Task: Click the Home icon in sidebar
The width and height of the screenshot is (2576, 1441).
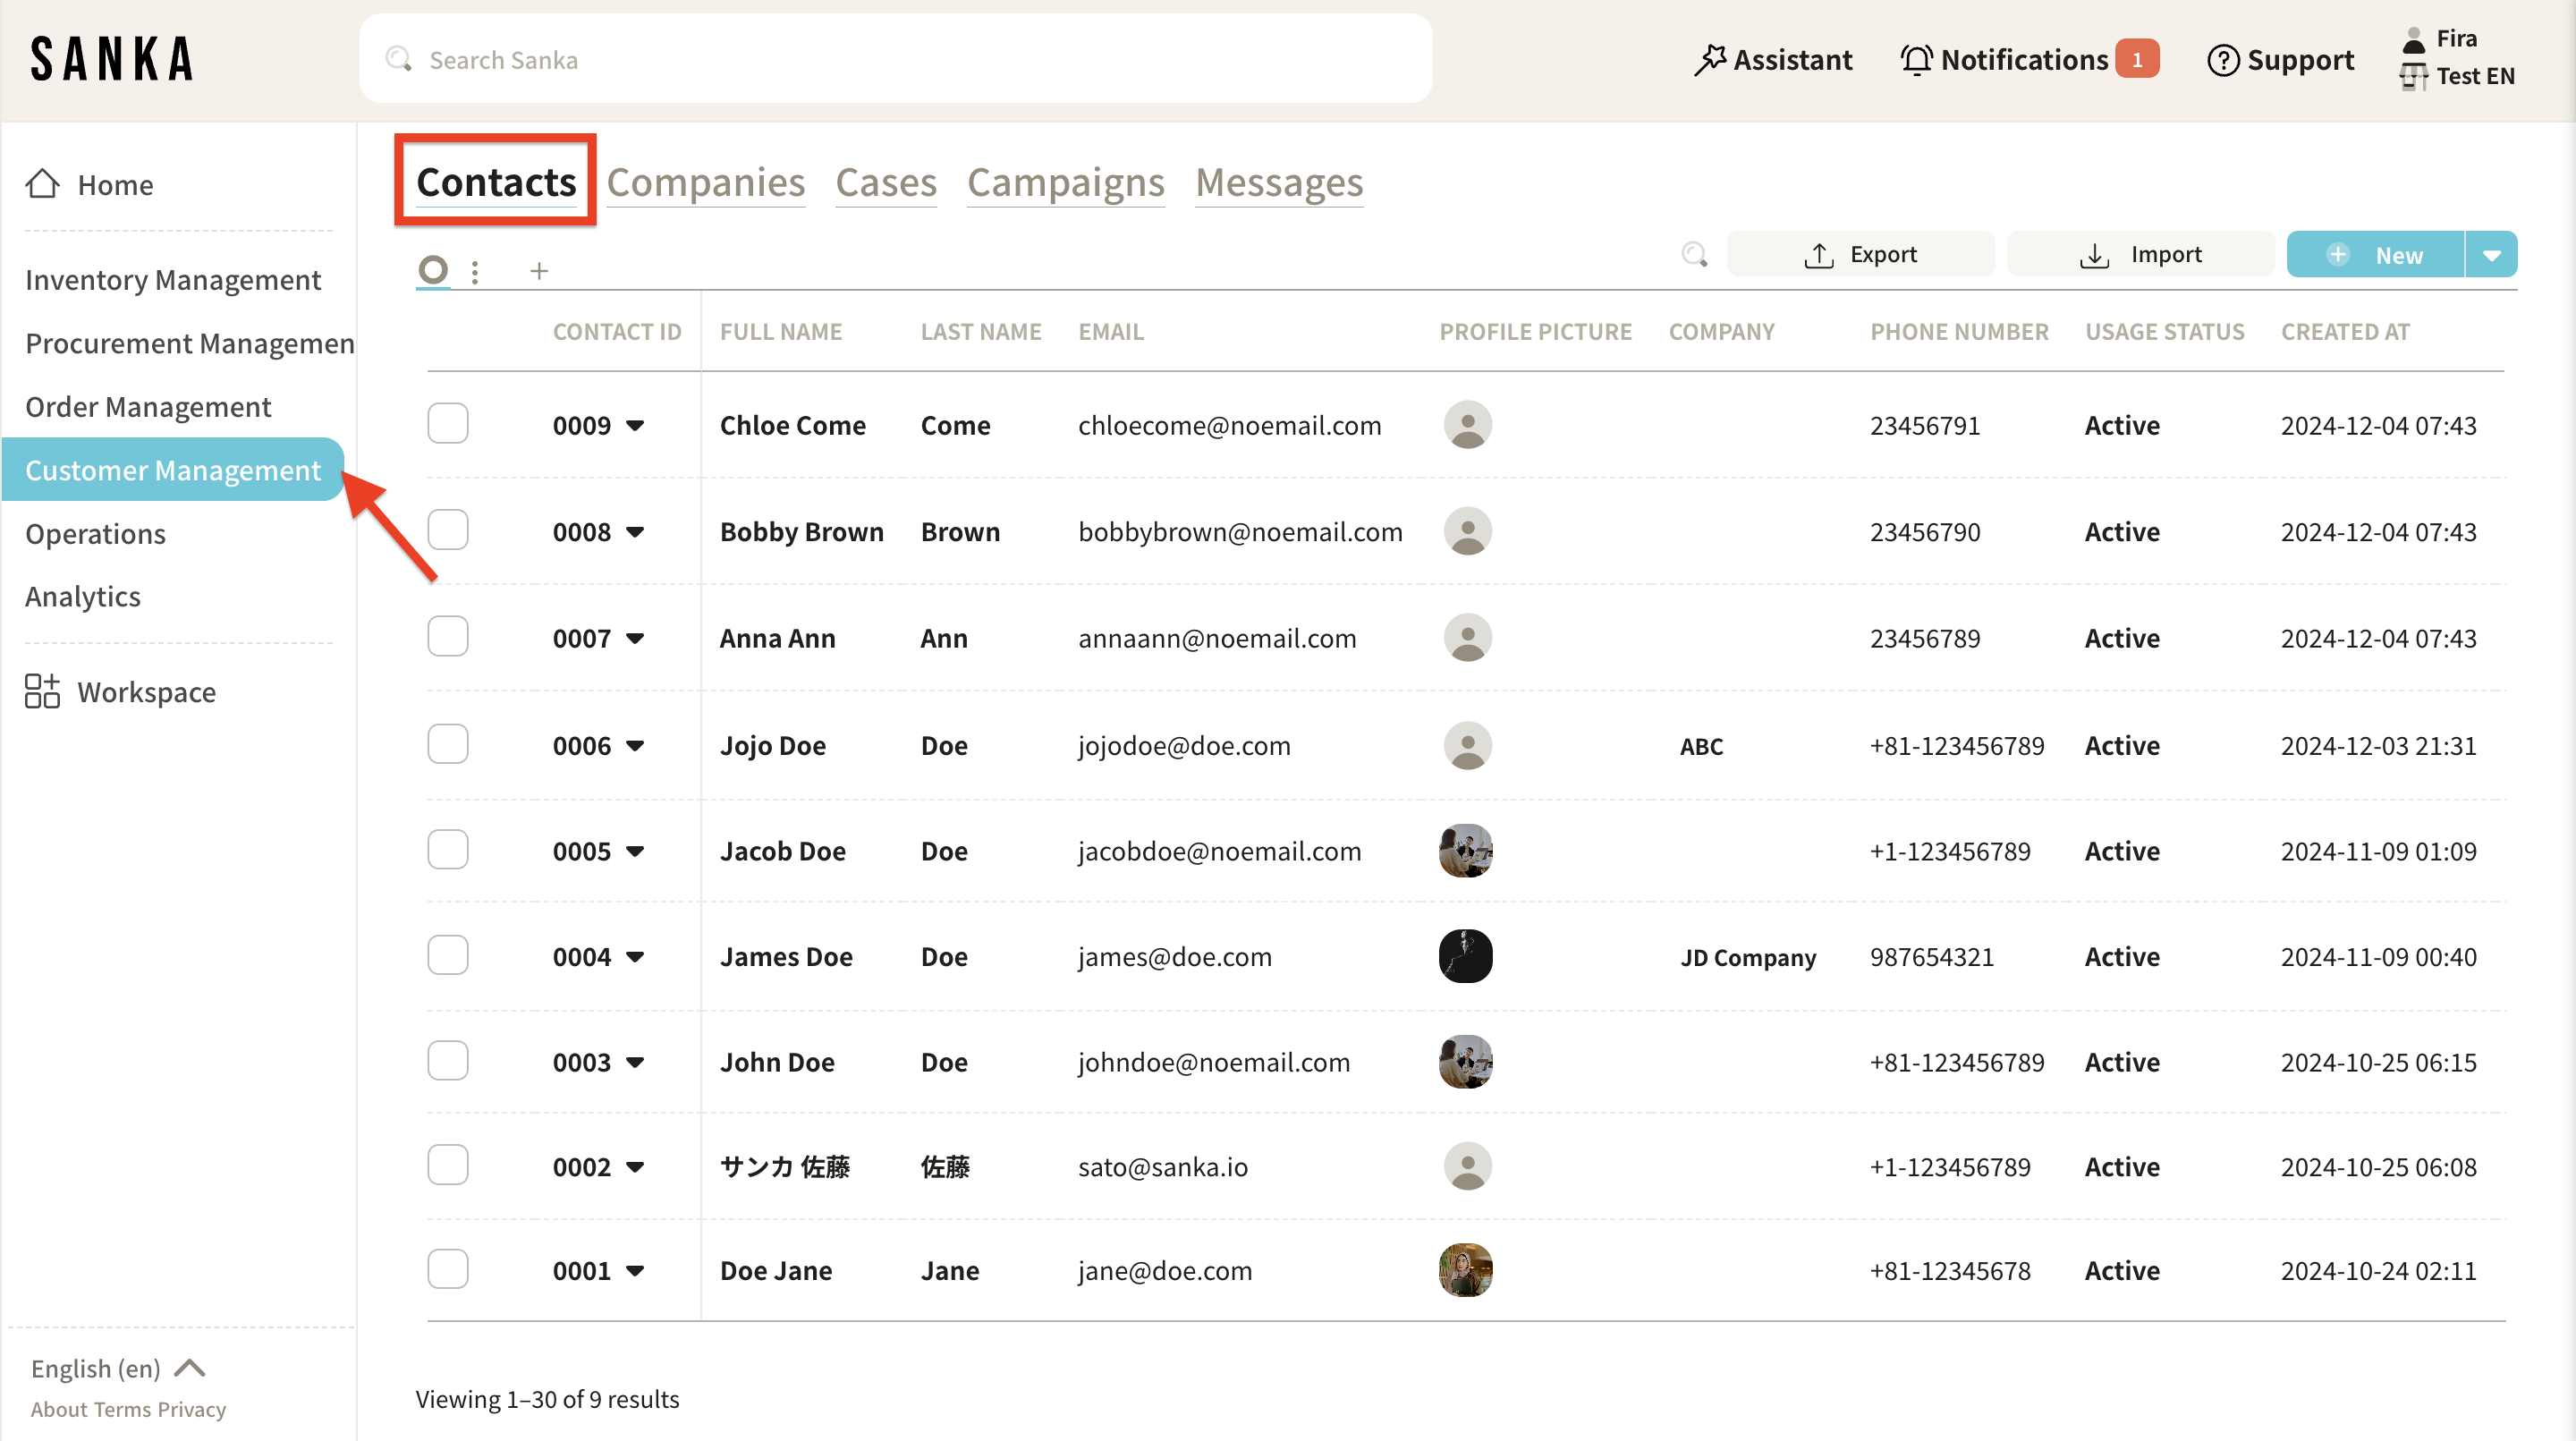Action: click(42, 184)
